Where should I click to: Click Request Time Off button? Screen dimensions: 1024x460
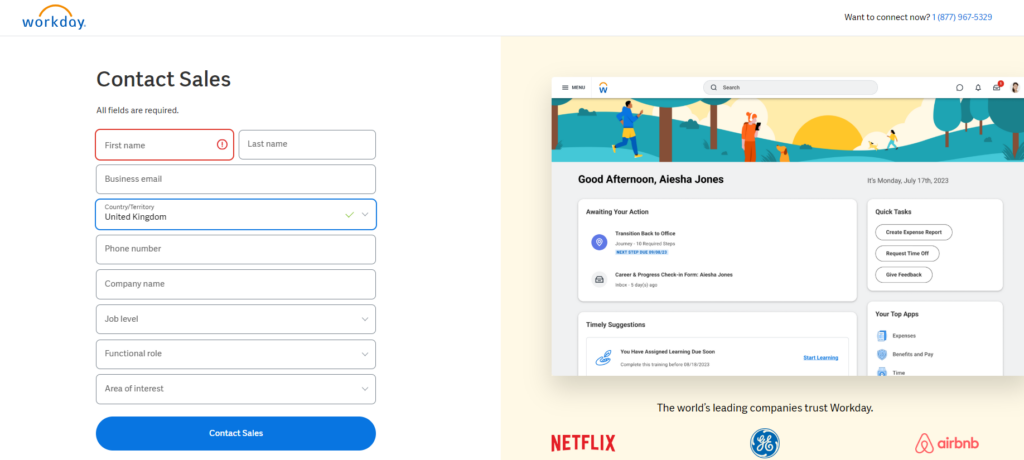pos(907,254)
